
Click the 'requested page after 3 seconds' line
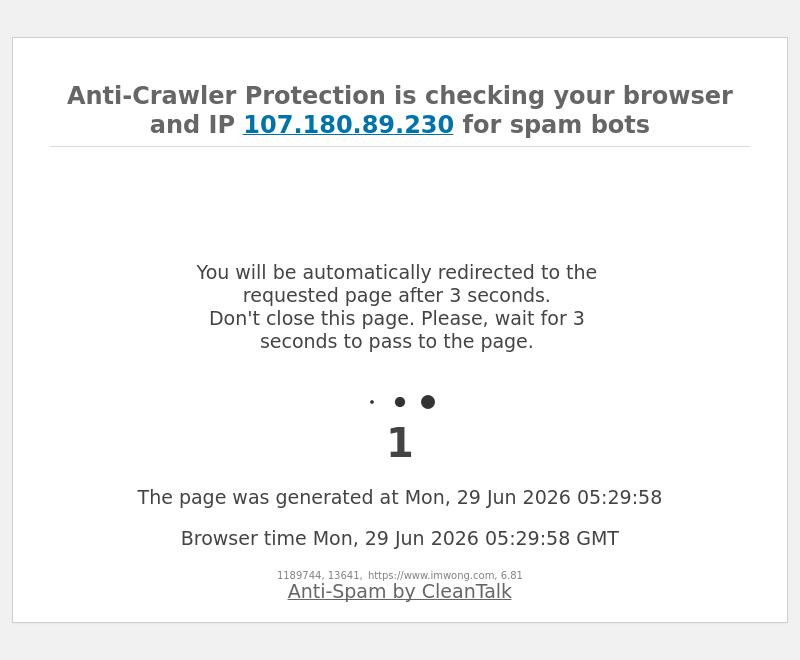pos(396,295)
